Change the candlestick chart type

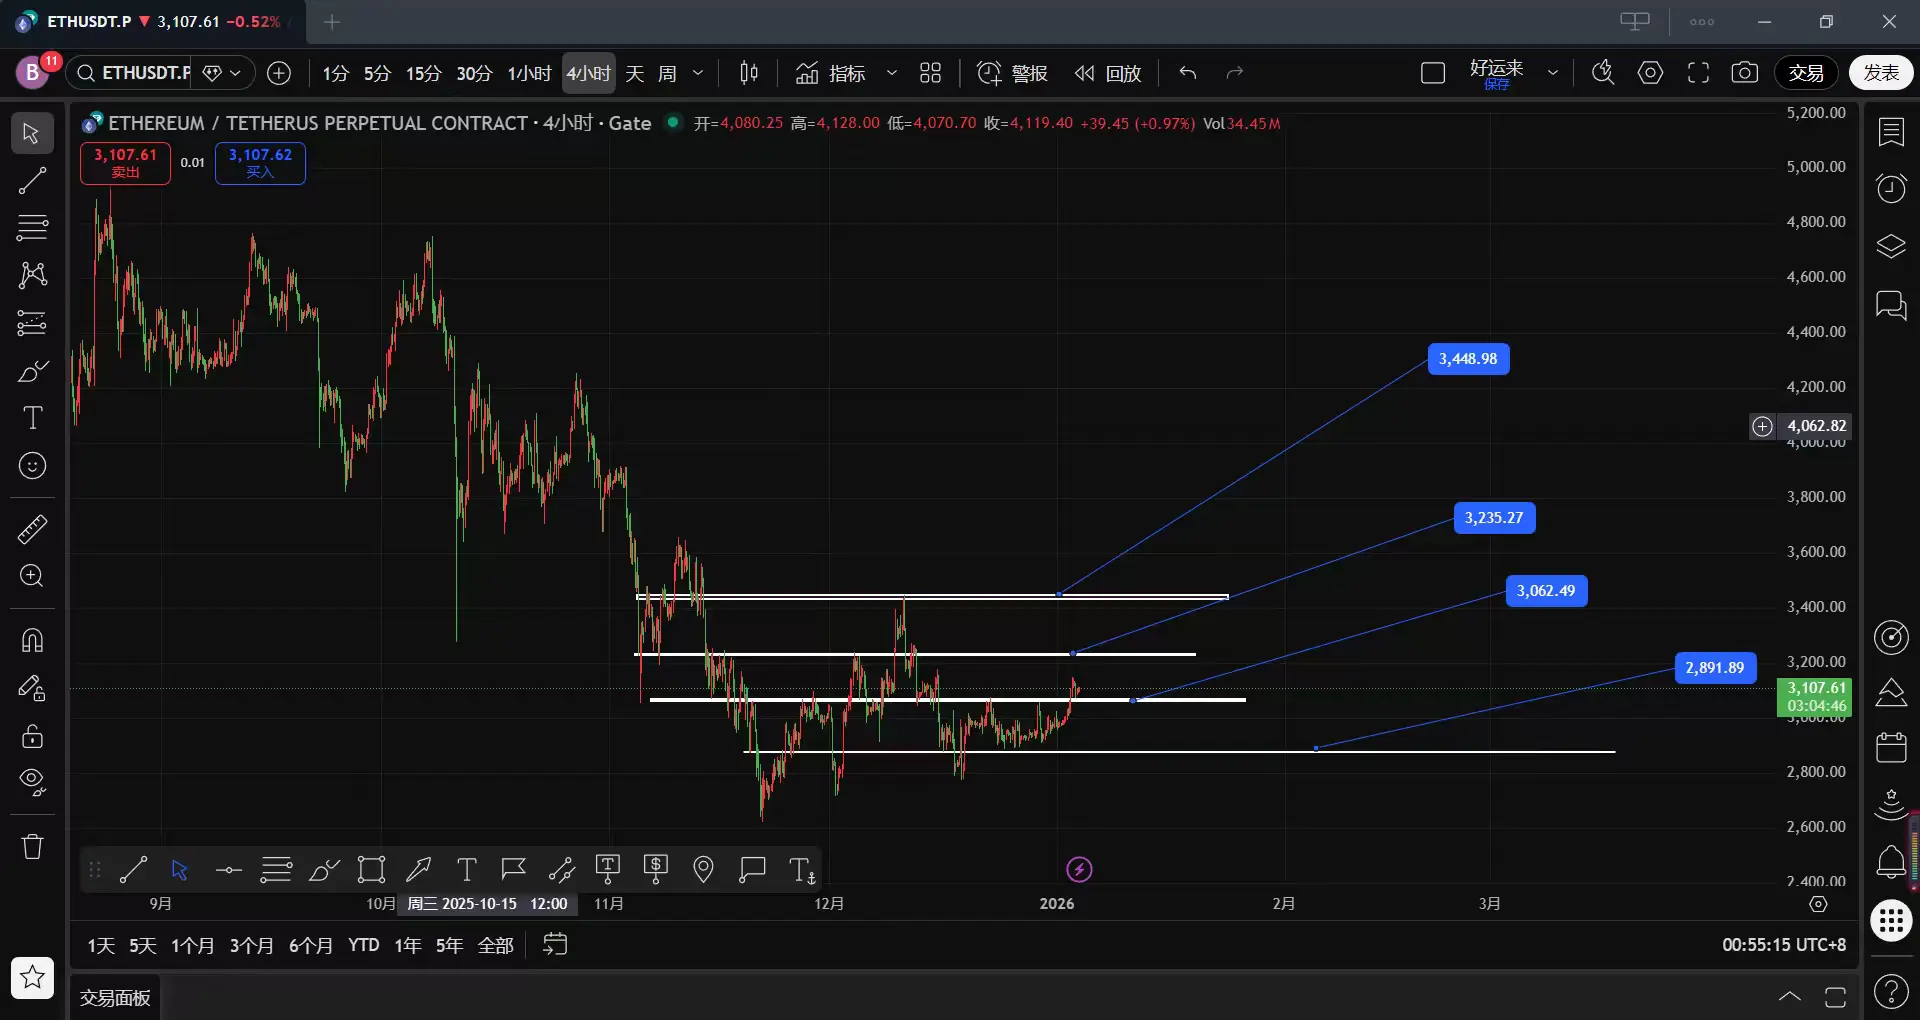pos(749,73)
